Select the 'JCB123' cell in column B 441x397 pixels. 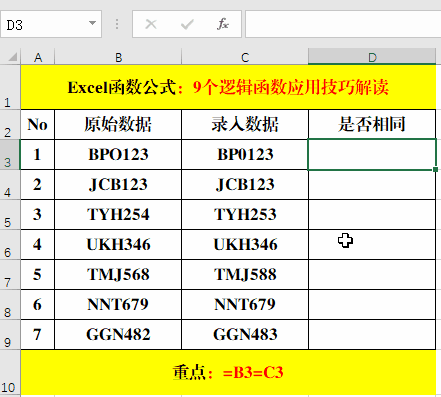[118, 184]
